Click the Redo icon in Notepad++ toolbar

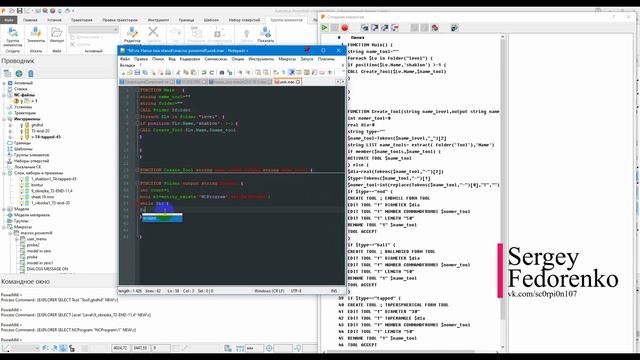pos(211,72)
